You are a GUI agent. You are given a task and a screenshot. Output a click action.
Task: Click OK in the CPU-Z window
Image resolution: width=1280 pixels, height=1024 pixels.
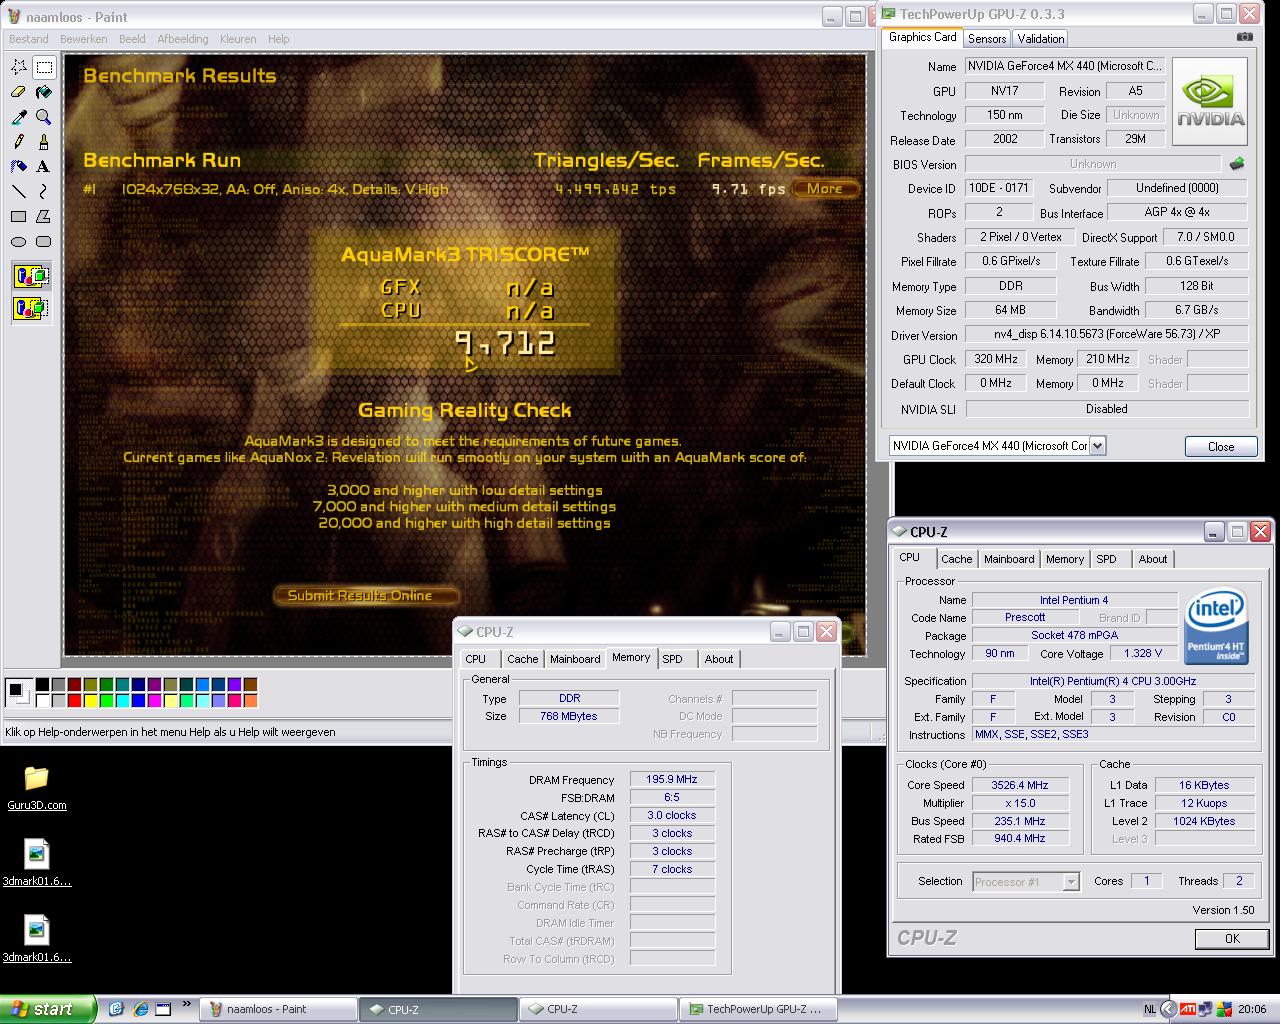pyautogui.click(x=1232, y=938)
